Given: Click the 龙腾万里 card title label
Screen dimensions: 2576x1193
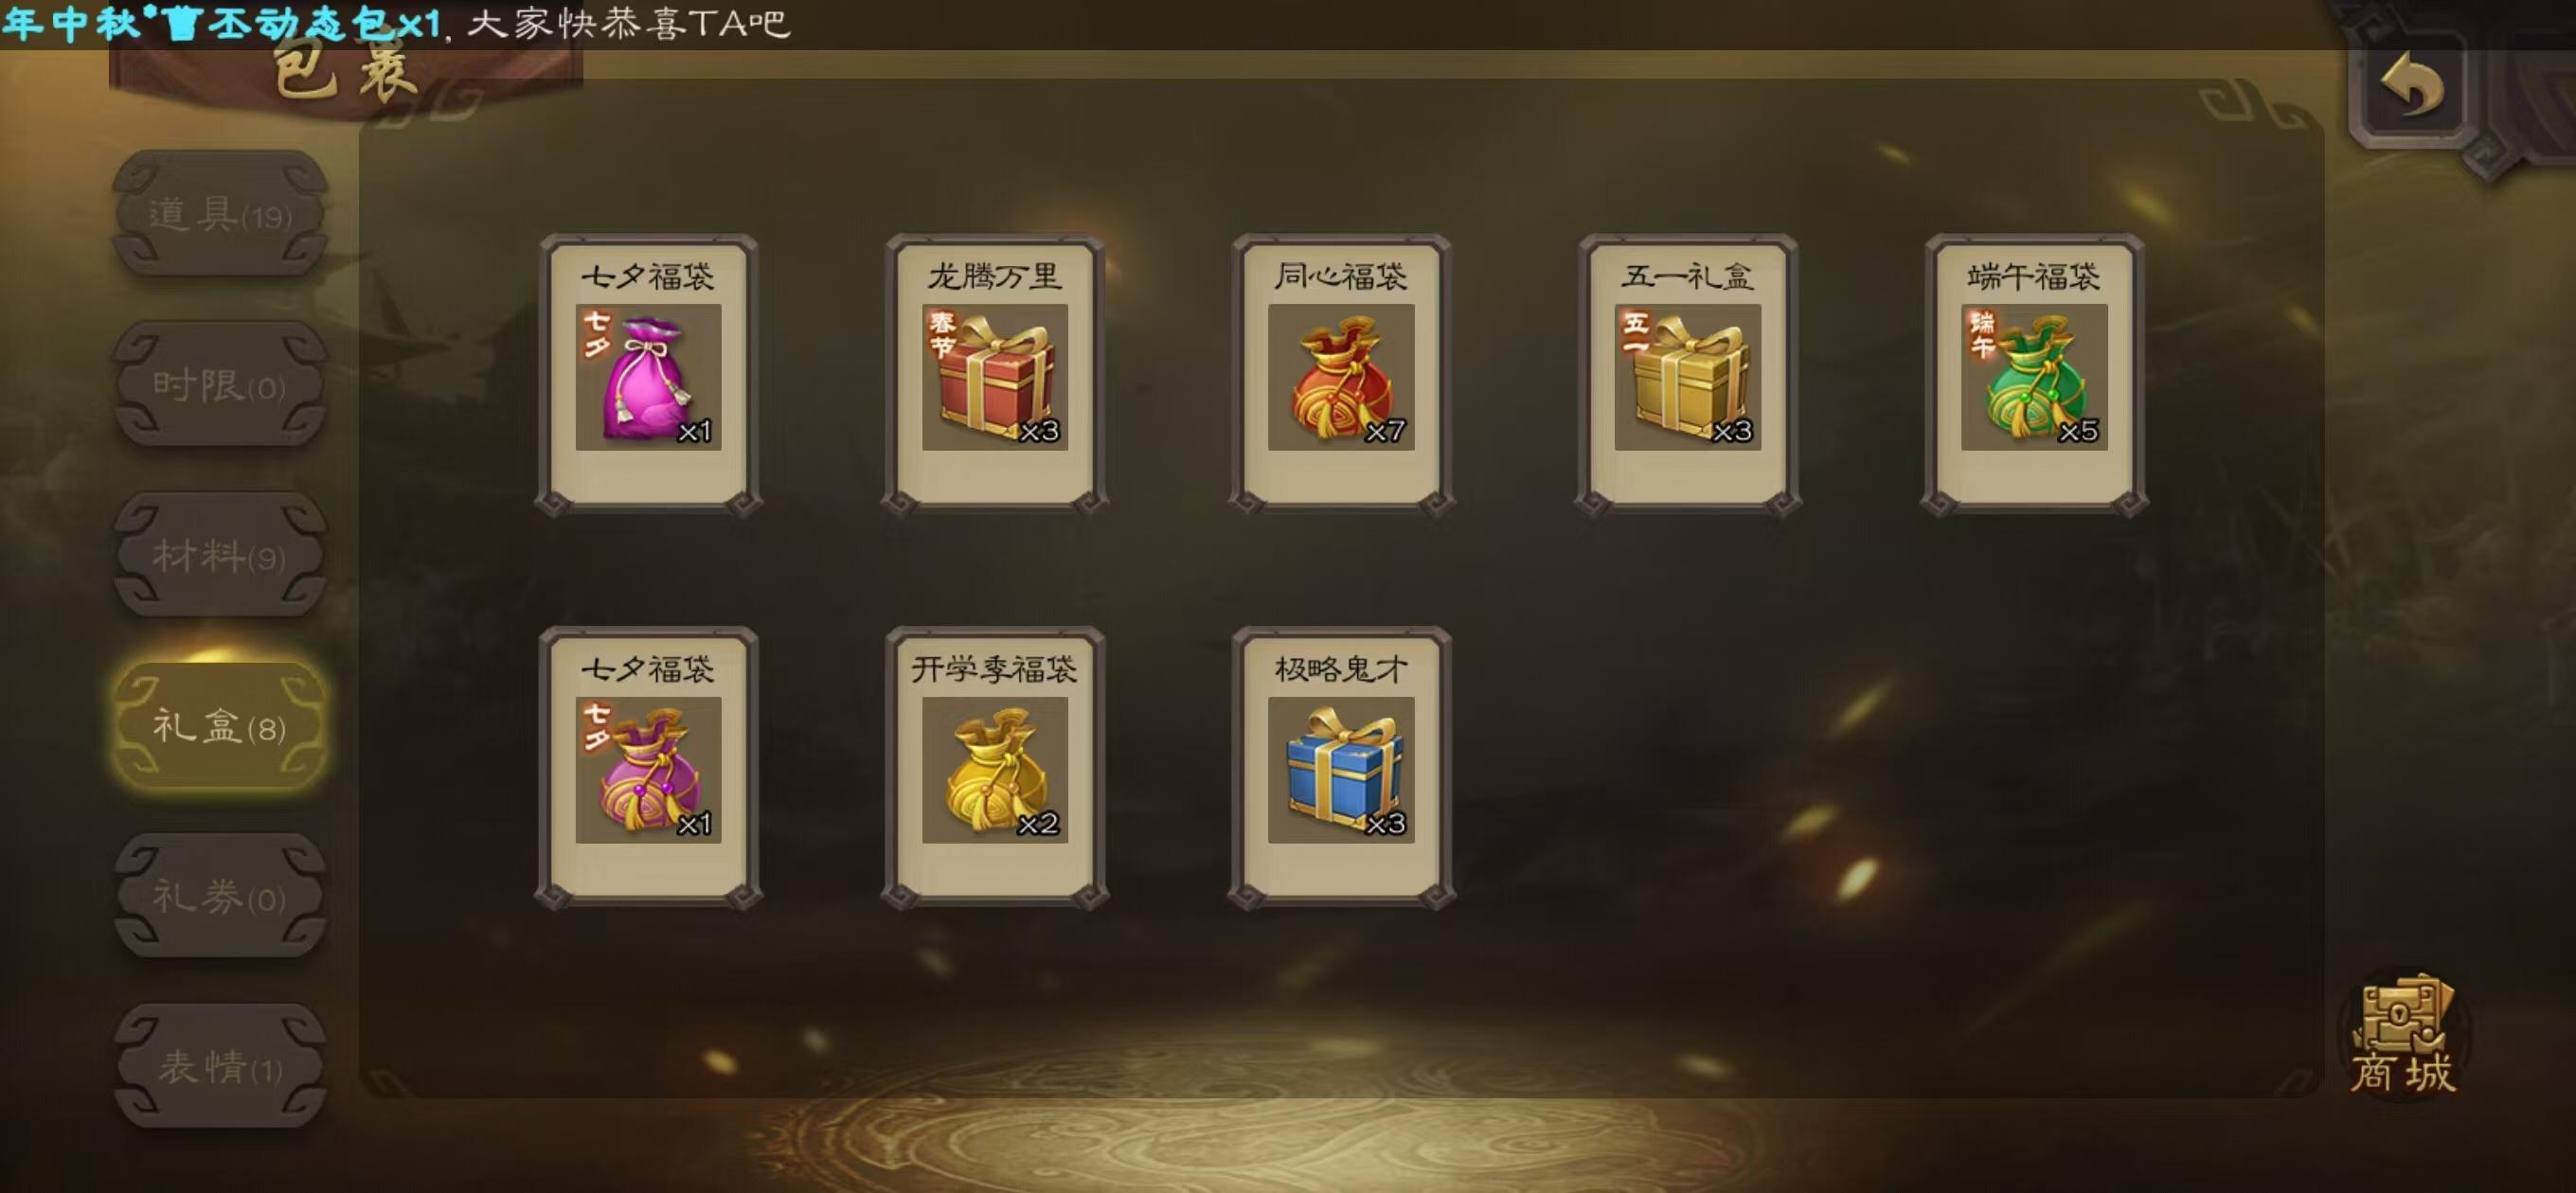Looking at the screenshot, I should tap(994, 275).
